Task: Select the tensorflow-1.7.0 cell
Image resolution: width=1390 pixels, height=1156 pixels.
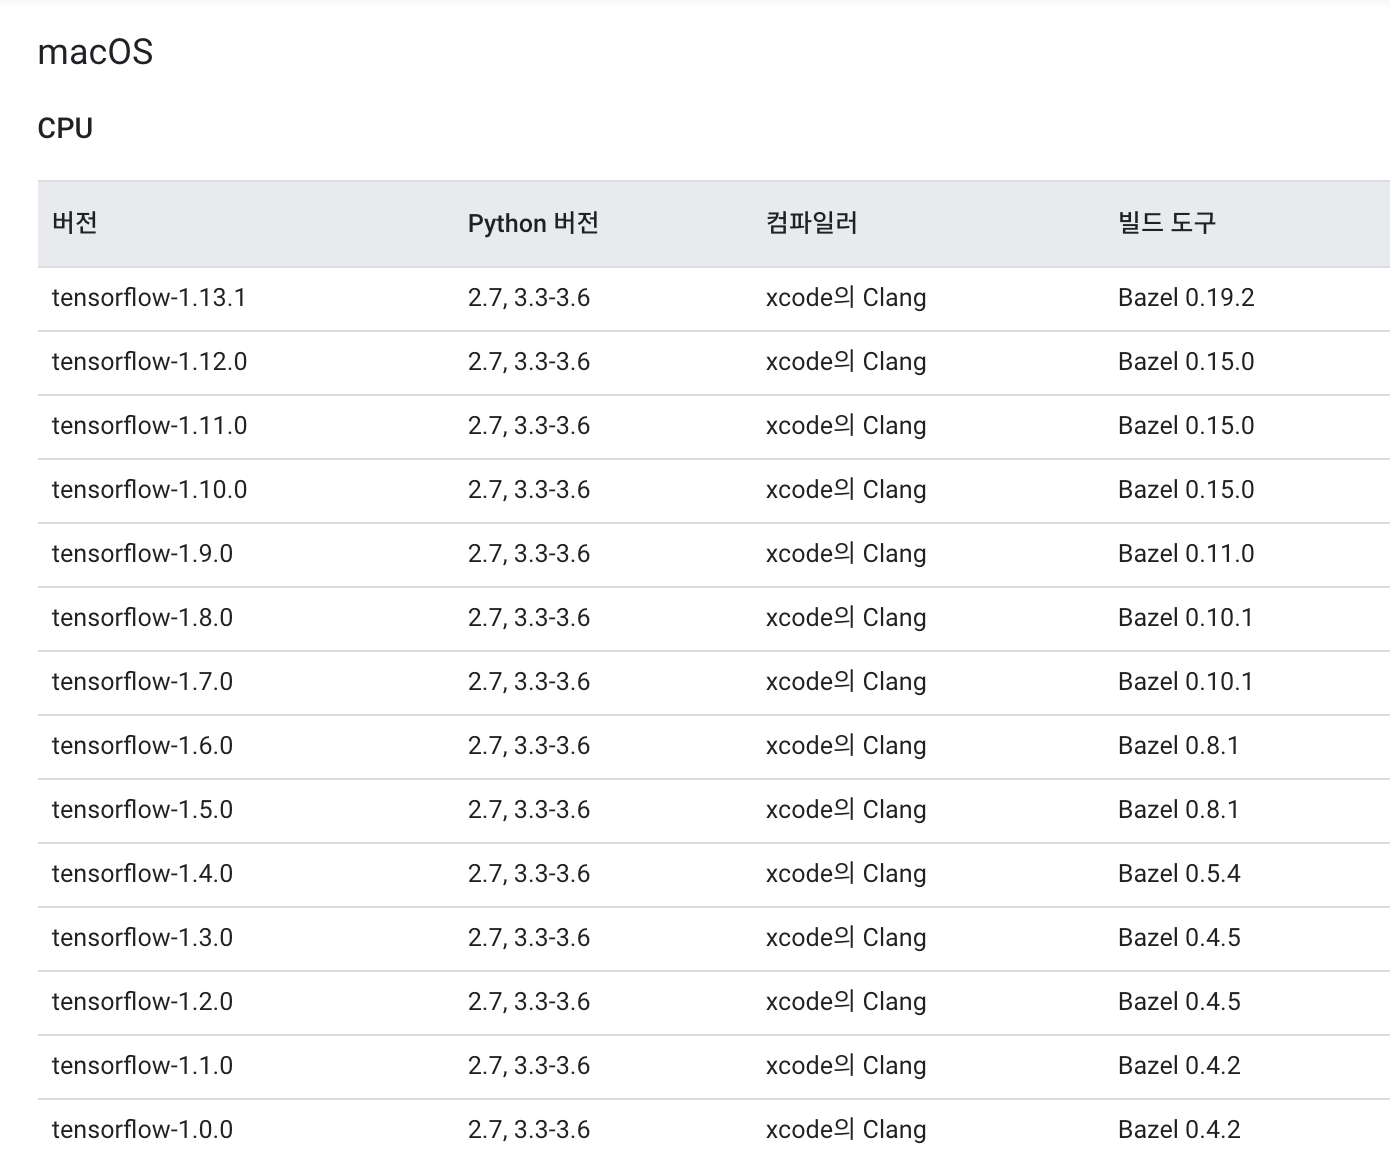Action: click(142, 682)
